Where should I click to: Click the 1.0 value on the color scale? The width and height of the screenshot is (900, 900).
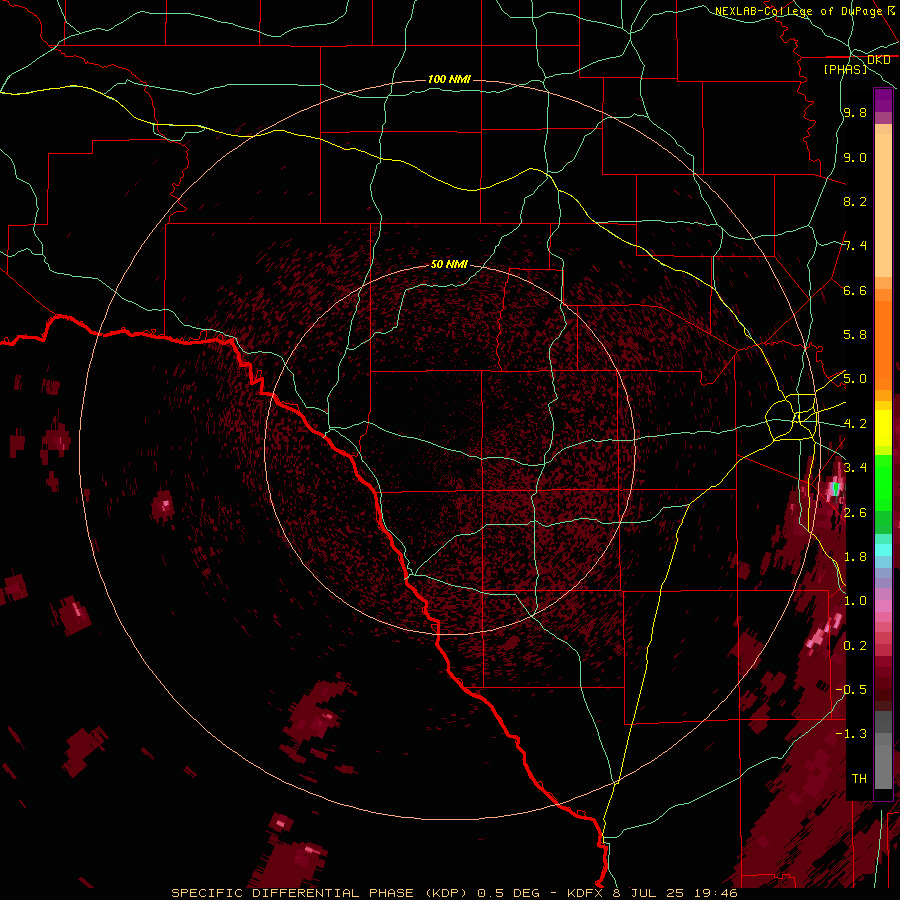click(855, 601)
